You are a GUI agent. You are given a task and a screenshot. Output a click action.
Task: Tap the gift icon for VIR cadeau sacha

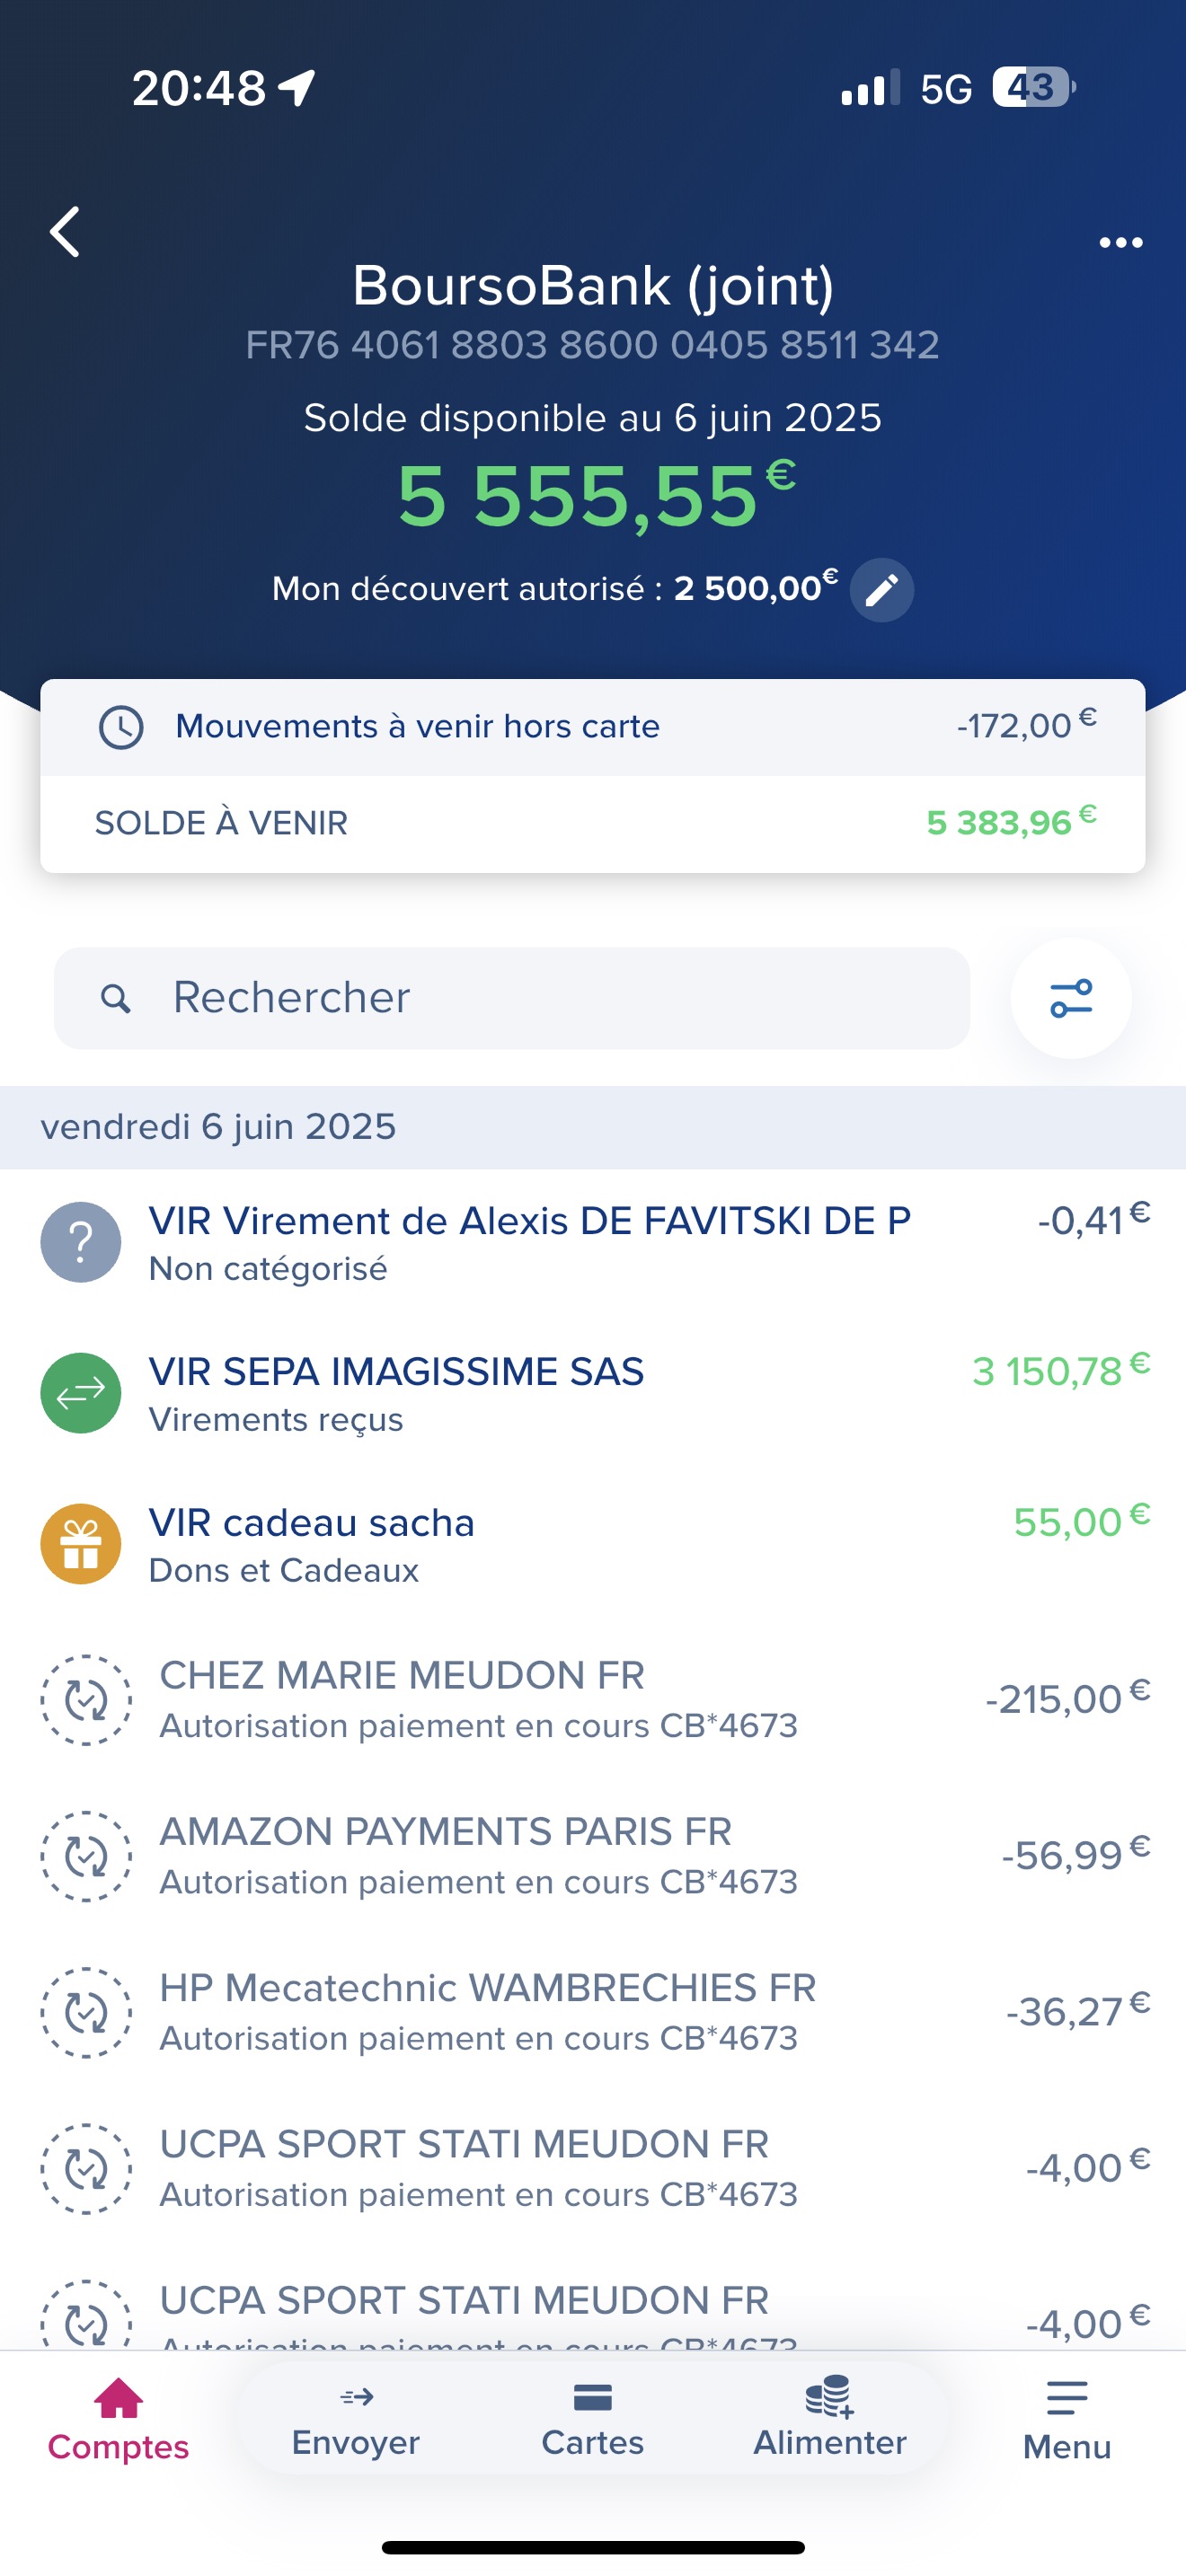(x=81, y=1544)
